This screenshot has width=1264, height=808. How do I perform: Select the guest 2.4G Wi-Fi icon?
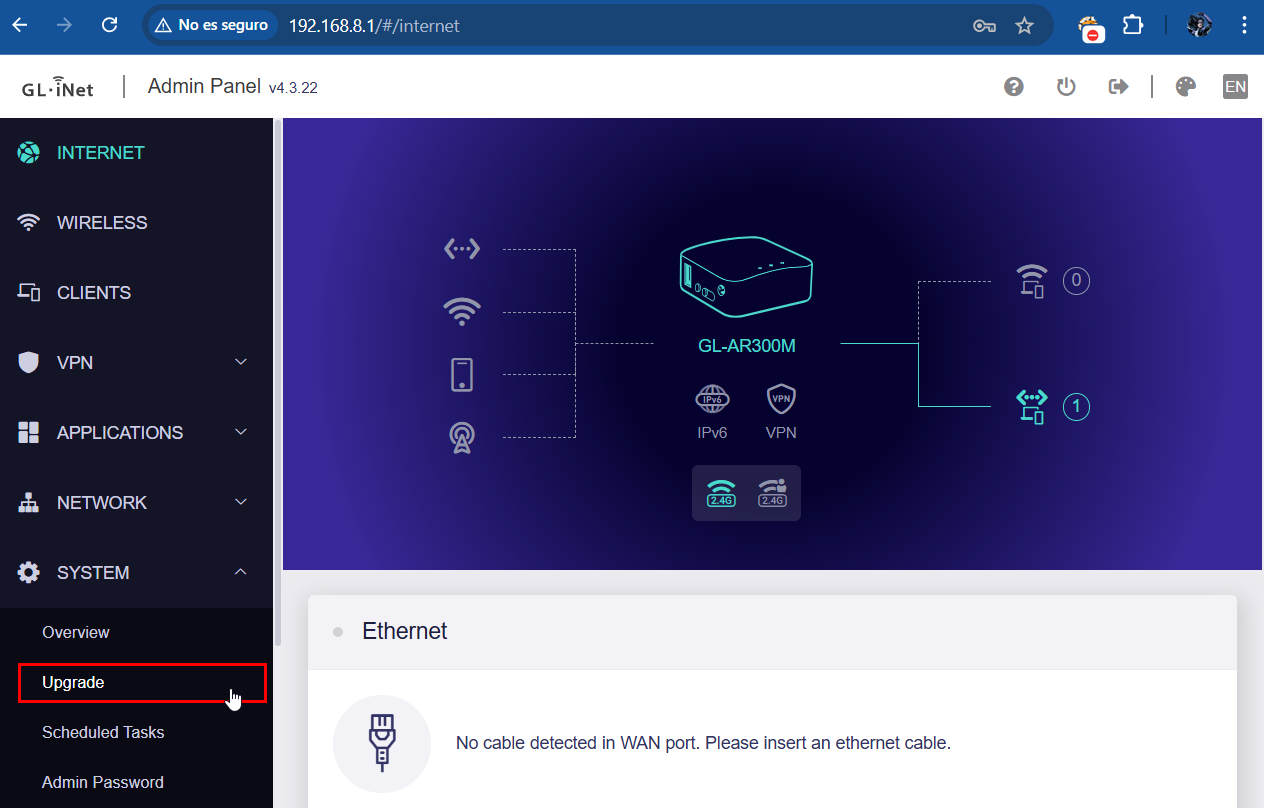pyautogui.click(x=772, y=492)
